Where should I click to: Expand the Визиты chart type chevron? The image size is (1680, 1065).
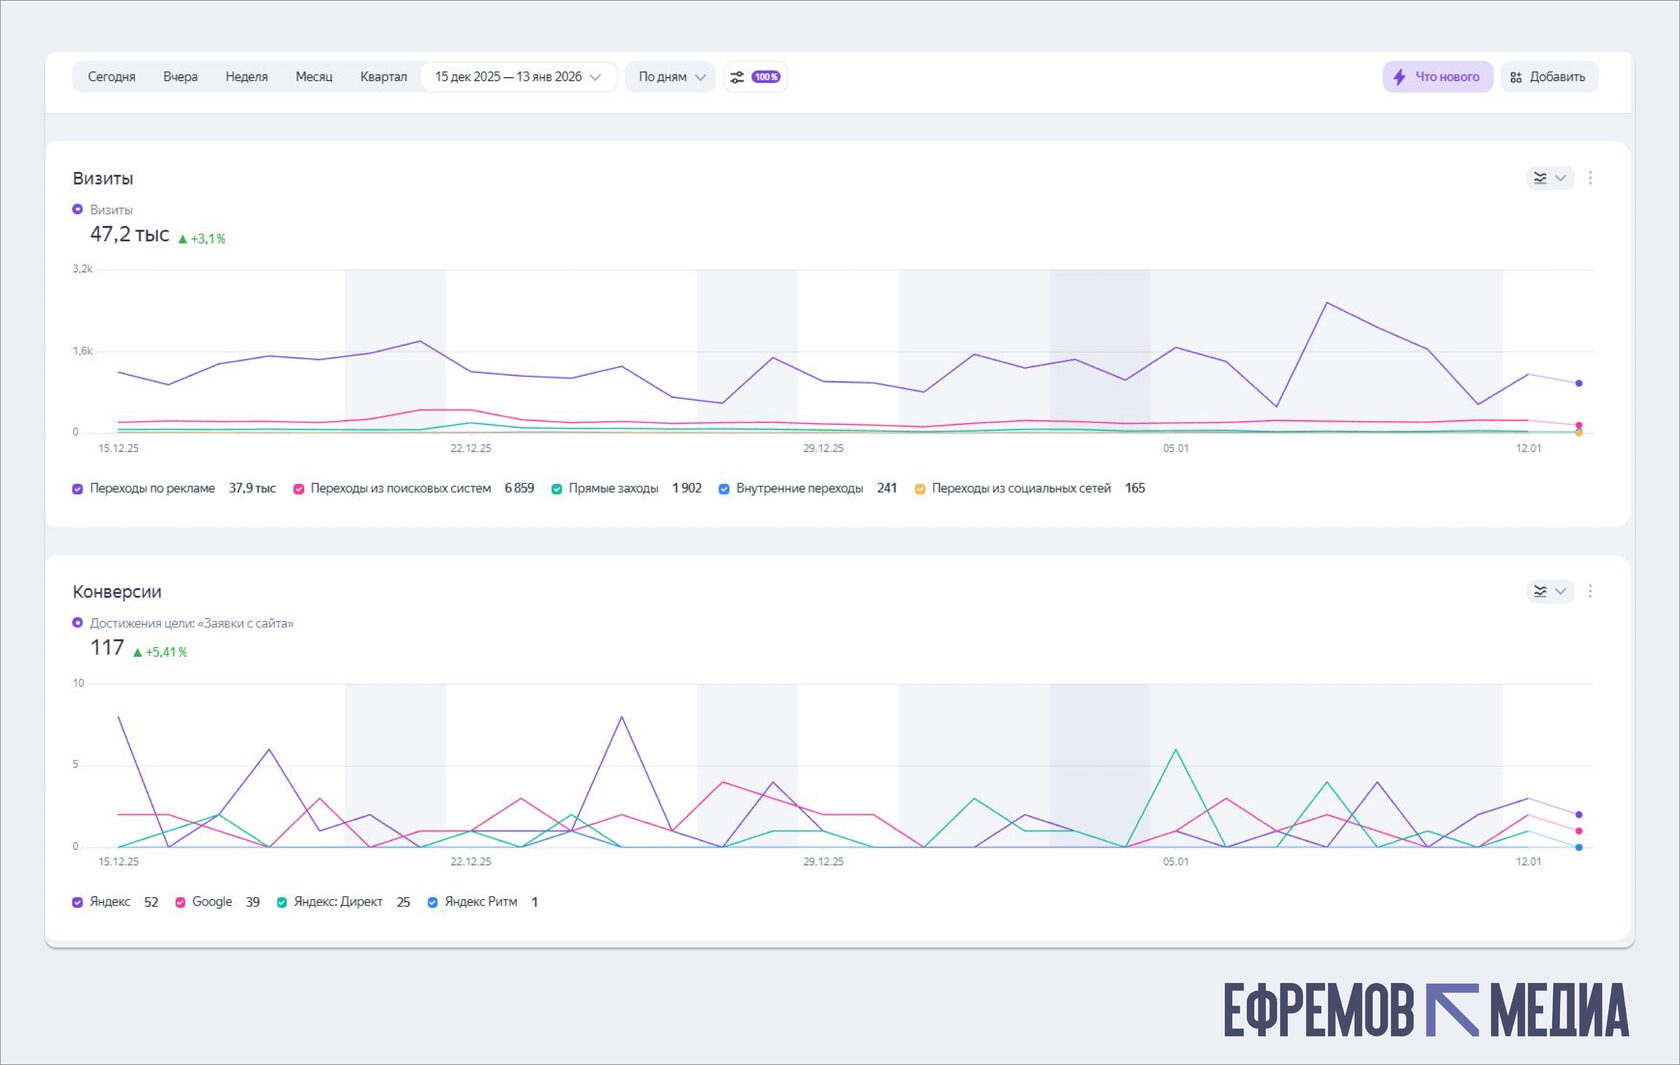(x=1560, y=178)
